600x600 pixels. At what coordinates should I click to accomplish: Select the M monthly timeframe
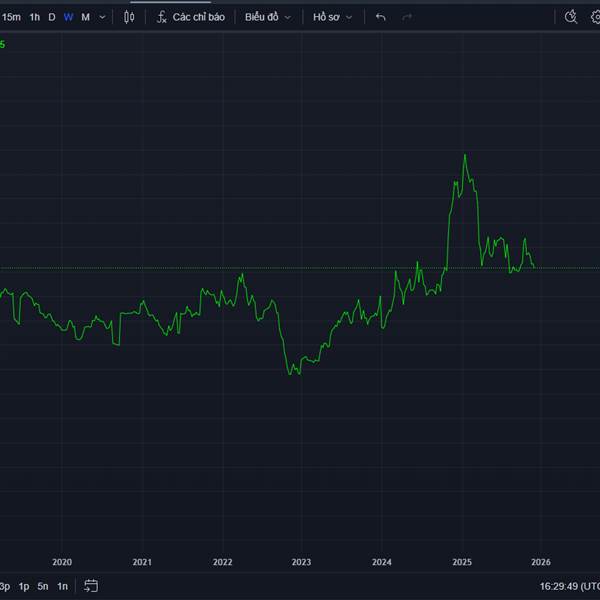pos(85,17)
